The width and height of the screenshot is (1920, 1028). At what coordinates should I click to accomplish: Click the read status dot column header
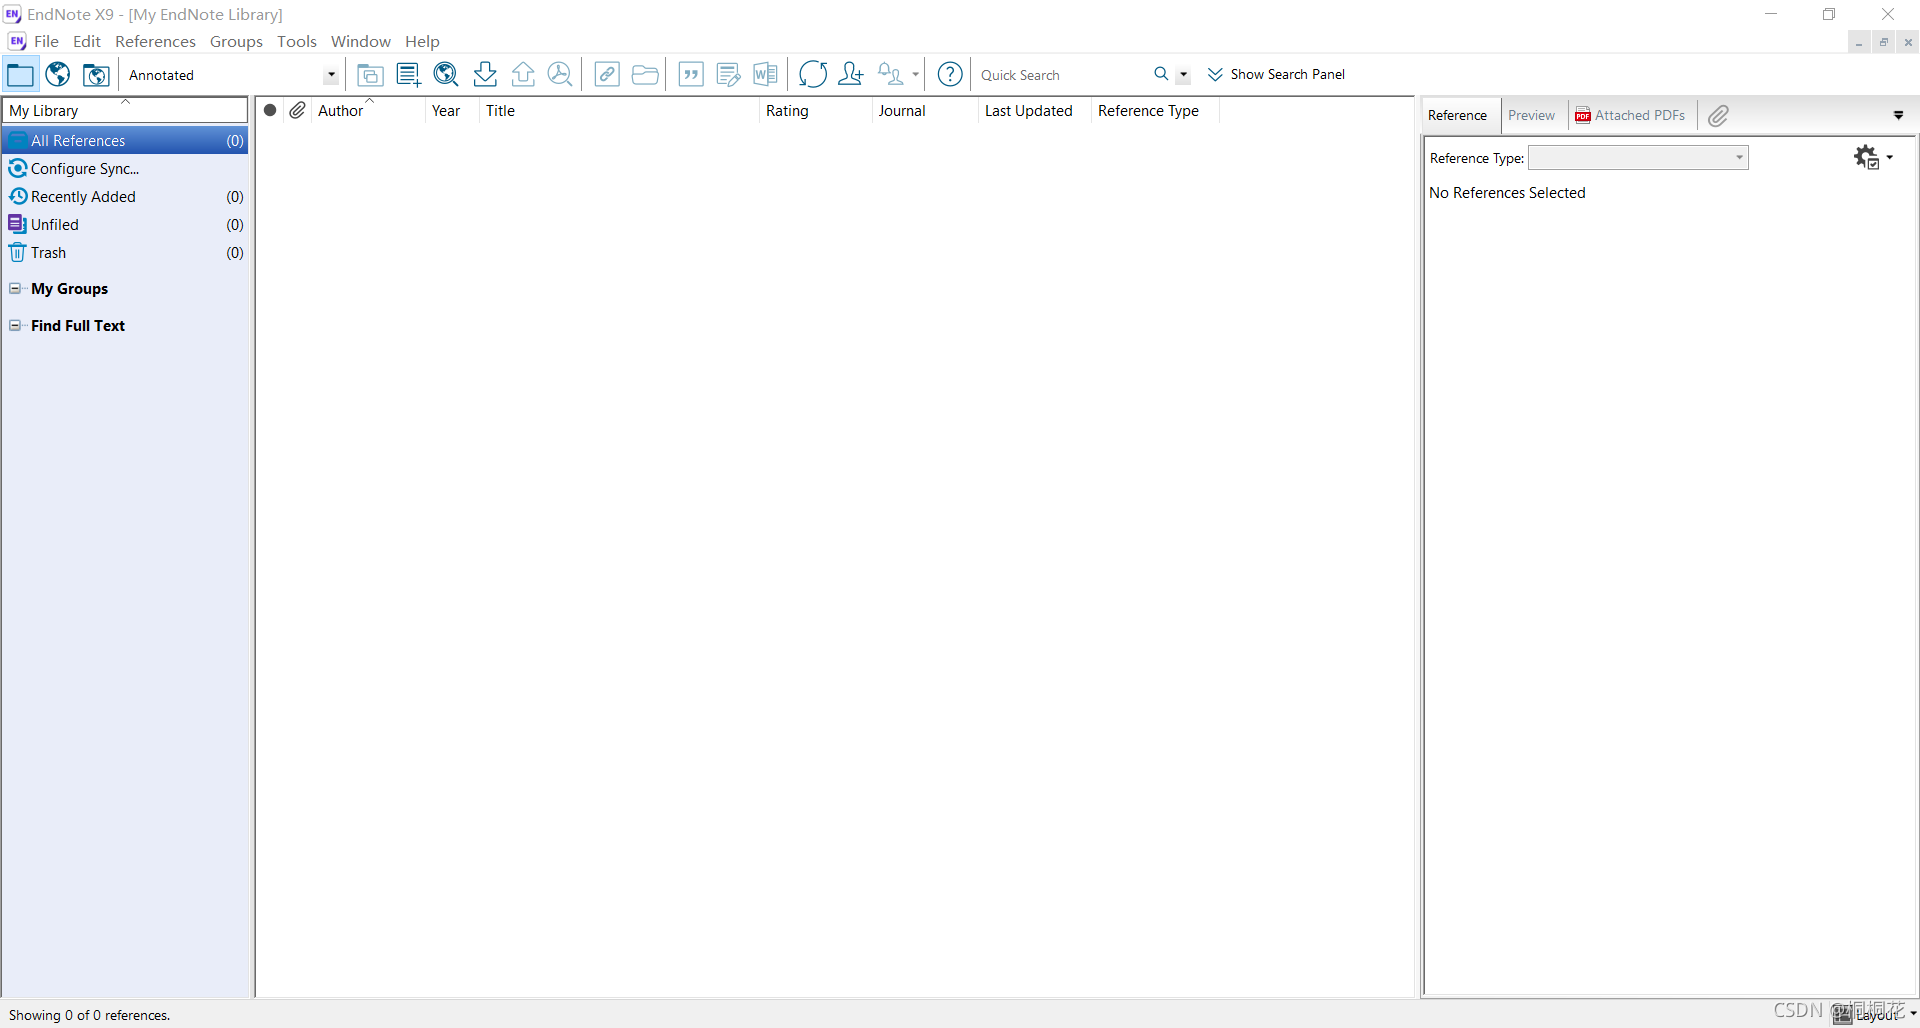(270, 111)
